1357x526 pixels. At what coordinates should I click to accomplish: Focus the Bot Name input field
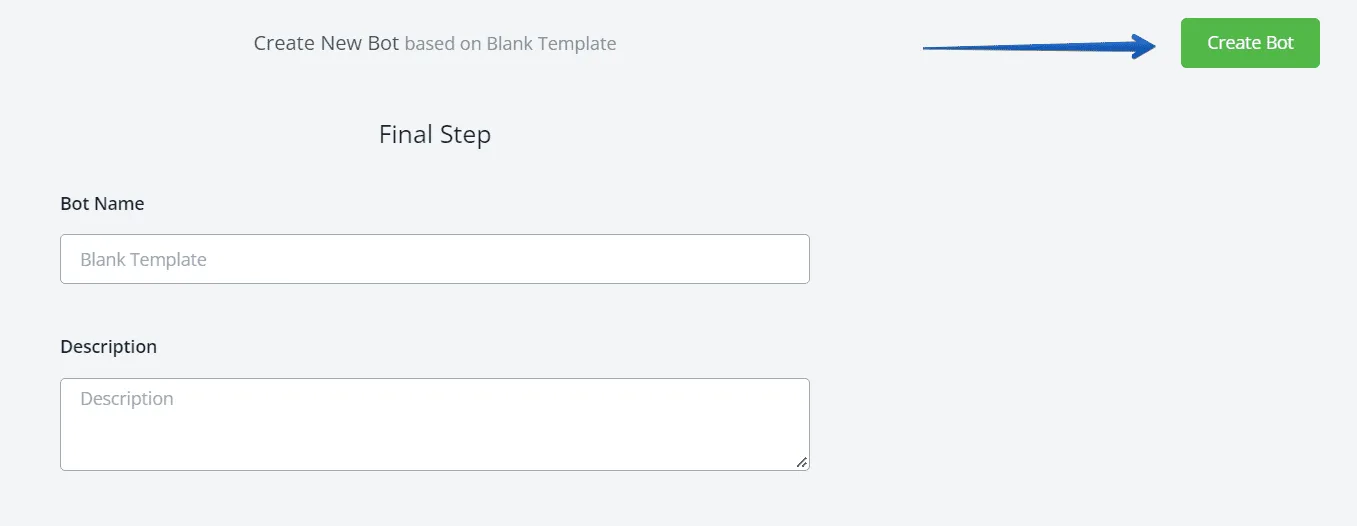435,259
